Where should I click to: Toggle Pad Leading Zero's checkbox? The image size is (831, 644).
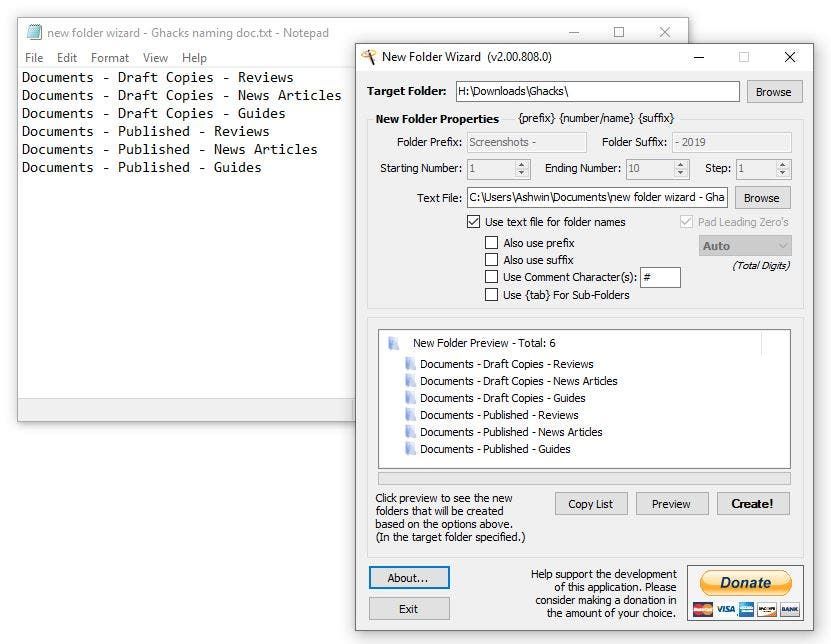tap(686, 222)
